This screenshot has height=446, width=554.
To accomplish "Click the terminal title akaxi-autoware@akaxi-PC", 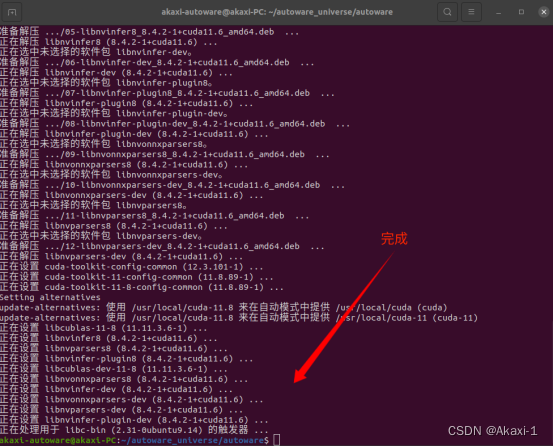I will click(x=277, y=12).
